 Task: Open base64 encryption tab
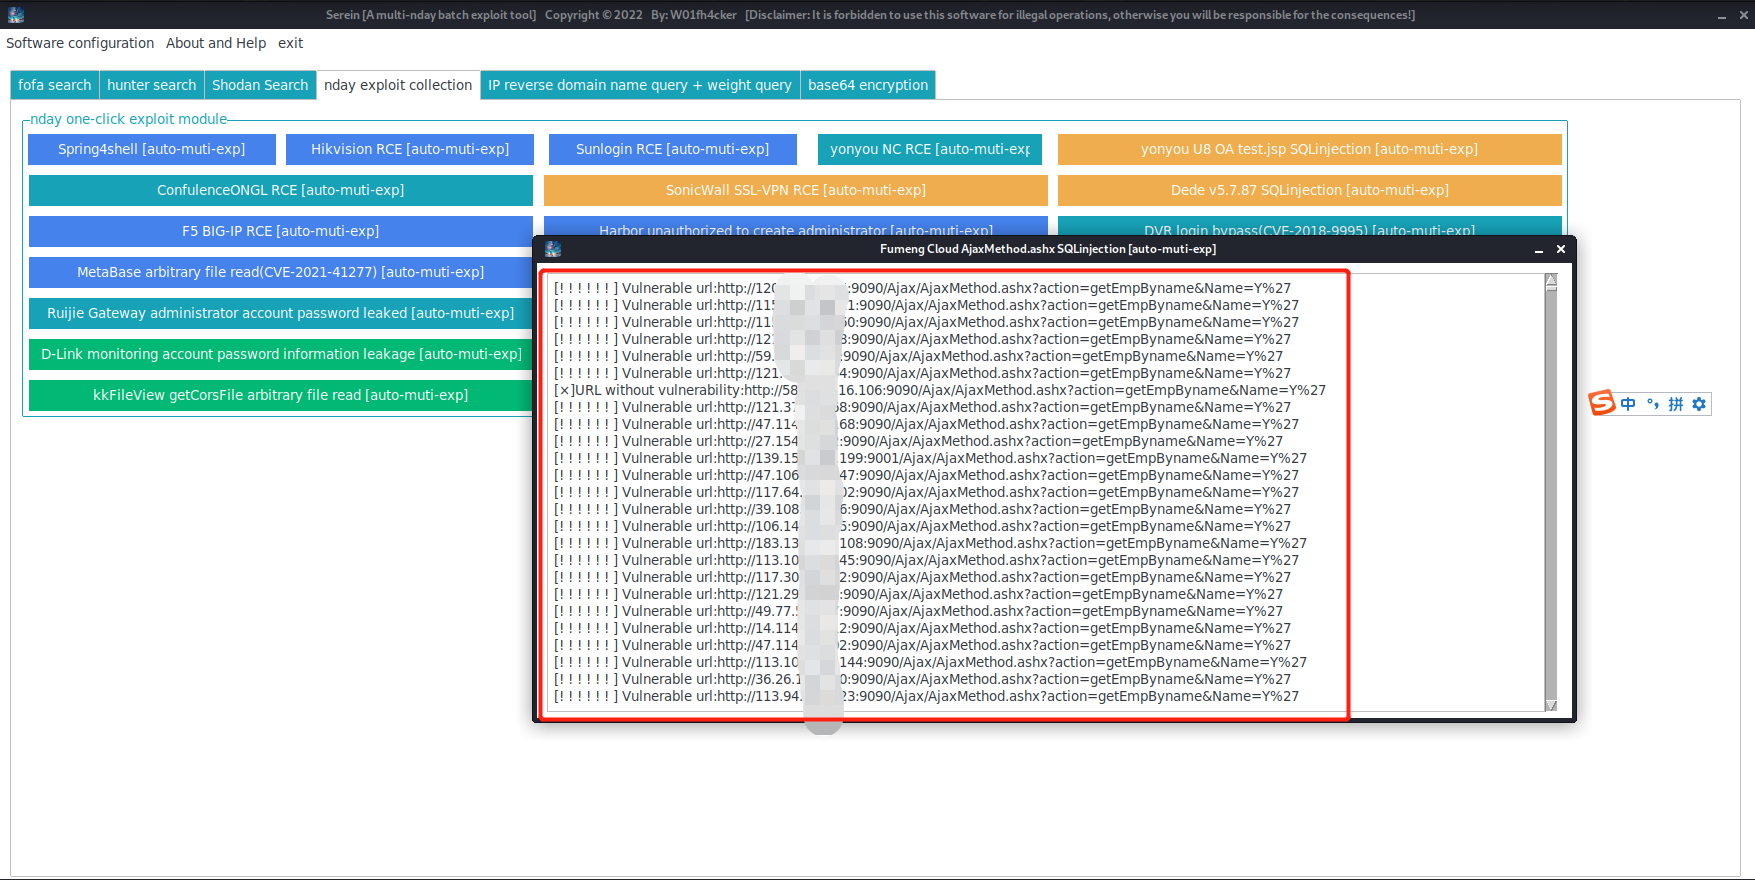click(x=868, y=85)
